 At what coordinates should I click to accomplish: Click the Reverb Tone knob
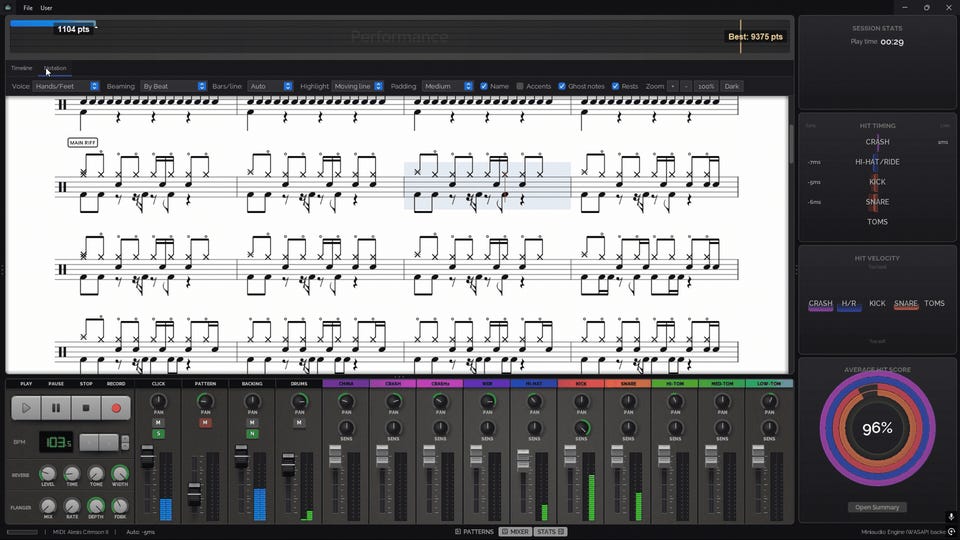click(x=96, y=473)
